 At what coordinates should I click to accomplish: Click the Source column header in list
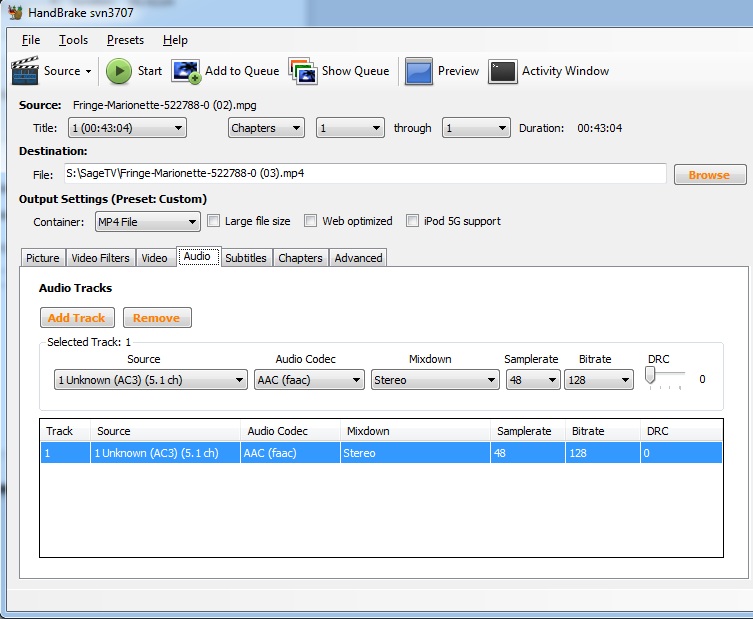[x=165, y=431]
